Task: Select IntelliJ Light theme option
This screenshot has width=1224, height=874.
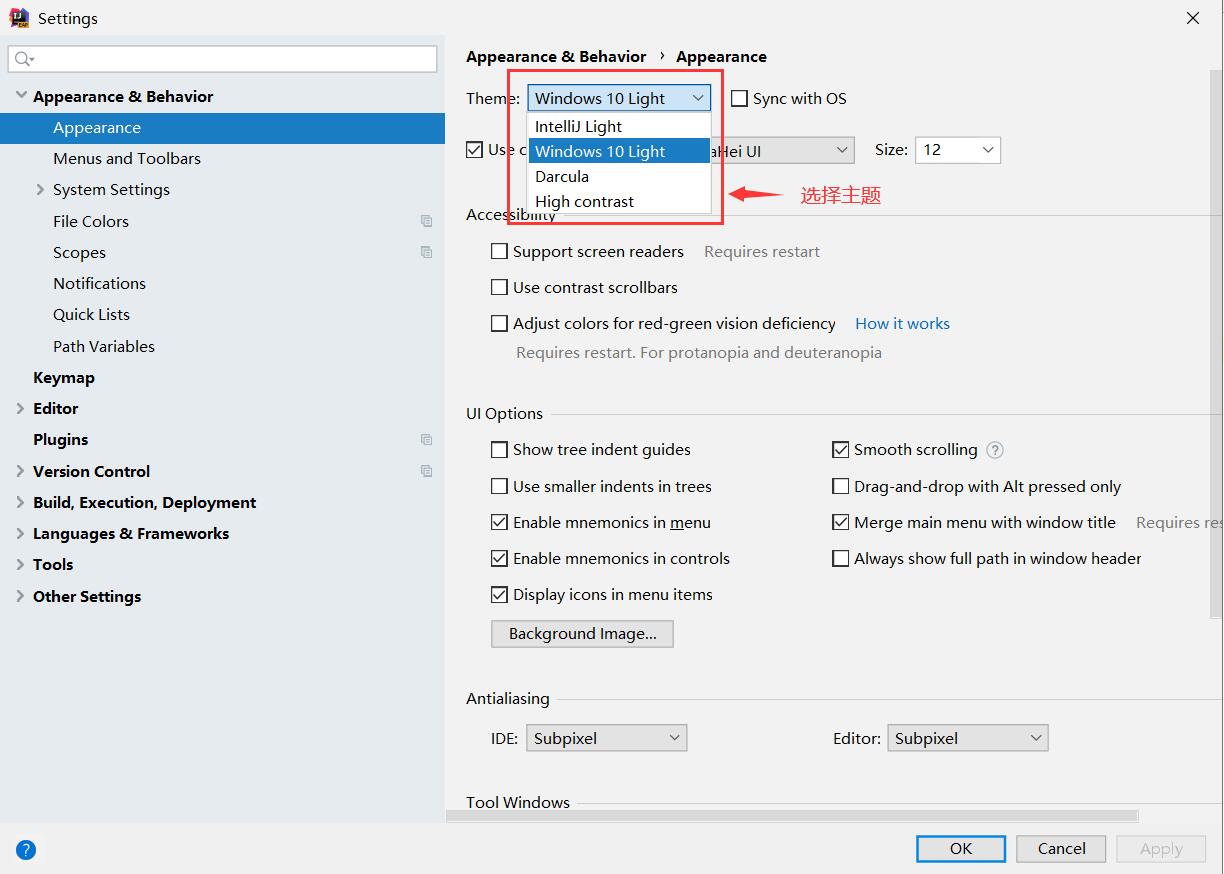Action: pos(619,126)
